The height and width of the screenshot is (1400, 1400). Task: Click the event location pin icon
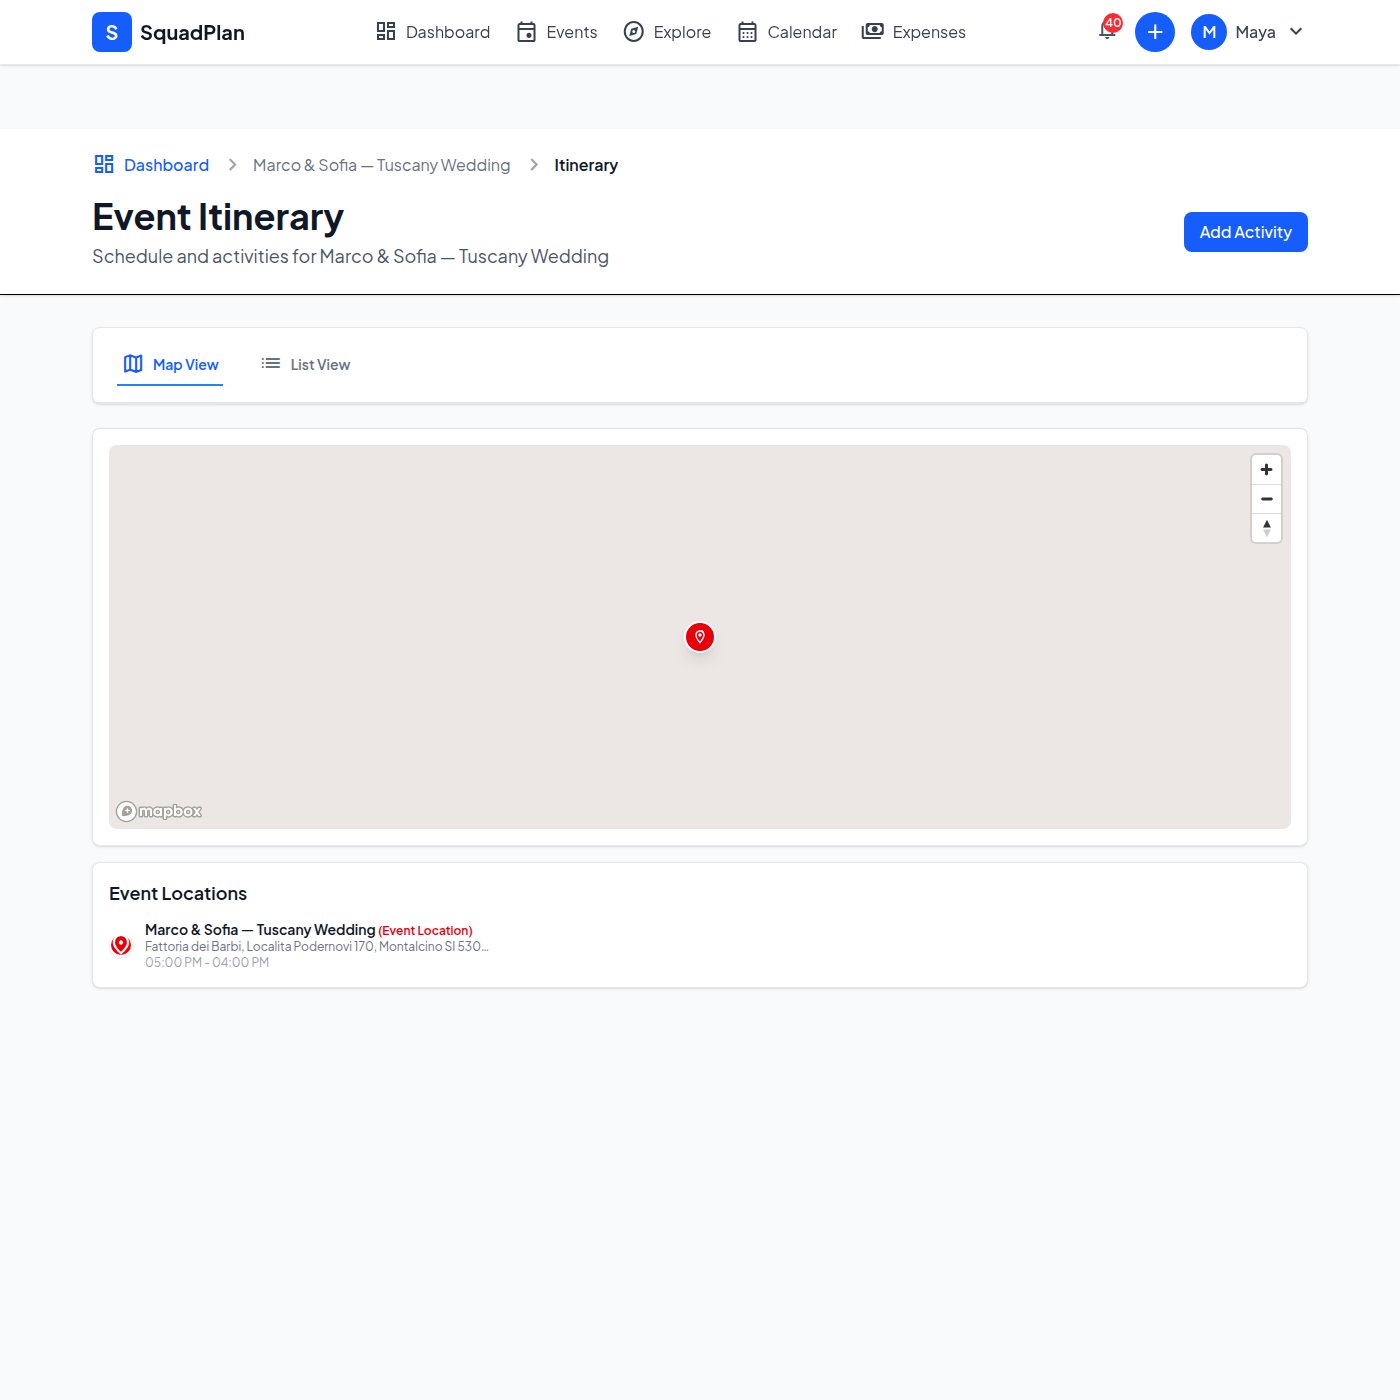click(121, 945)
